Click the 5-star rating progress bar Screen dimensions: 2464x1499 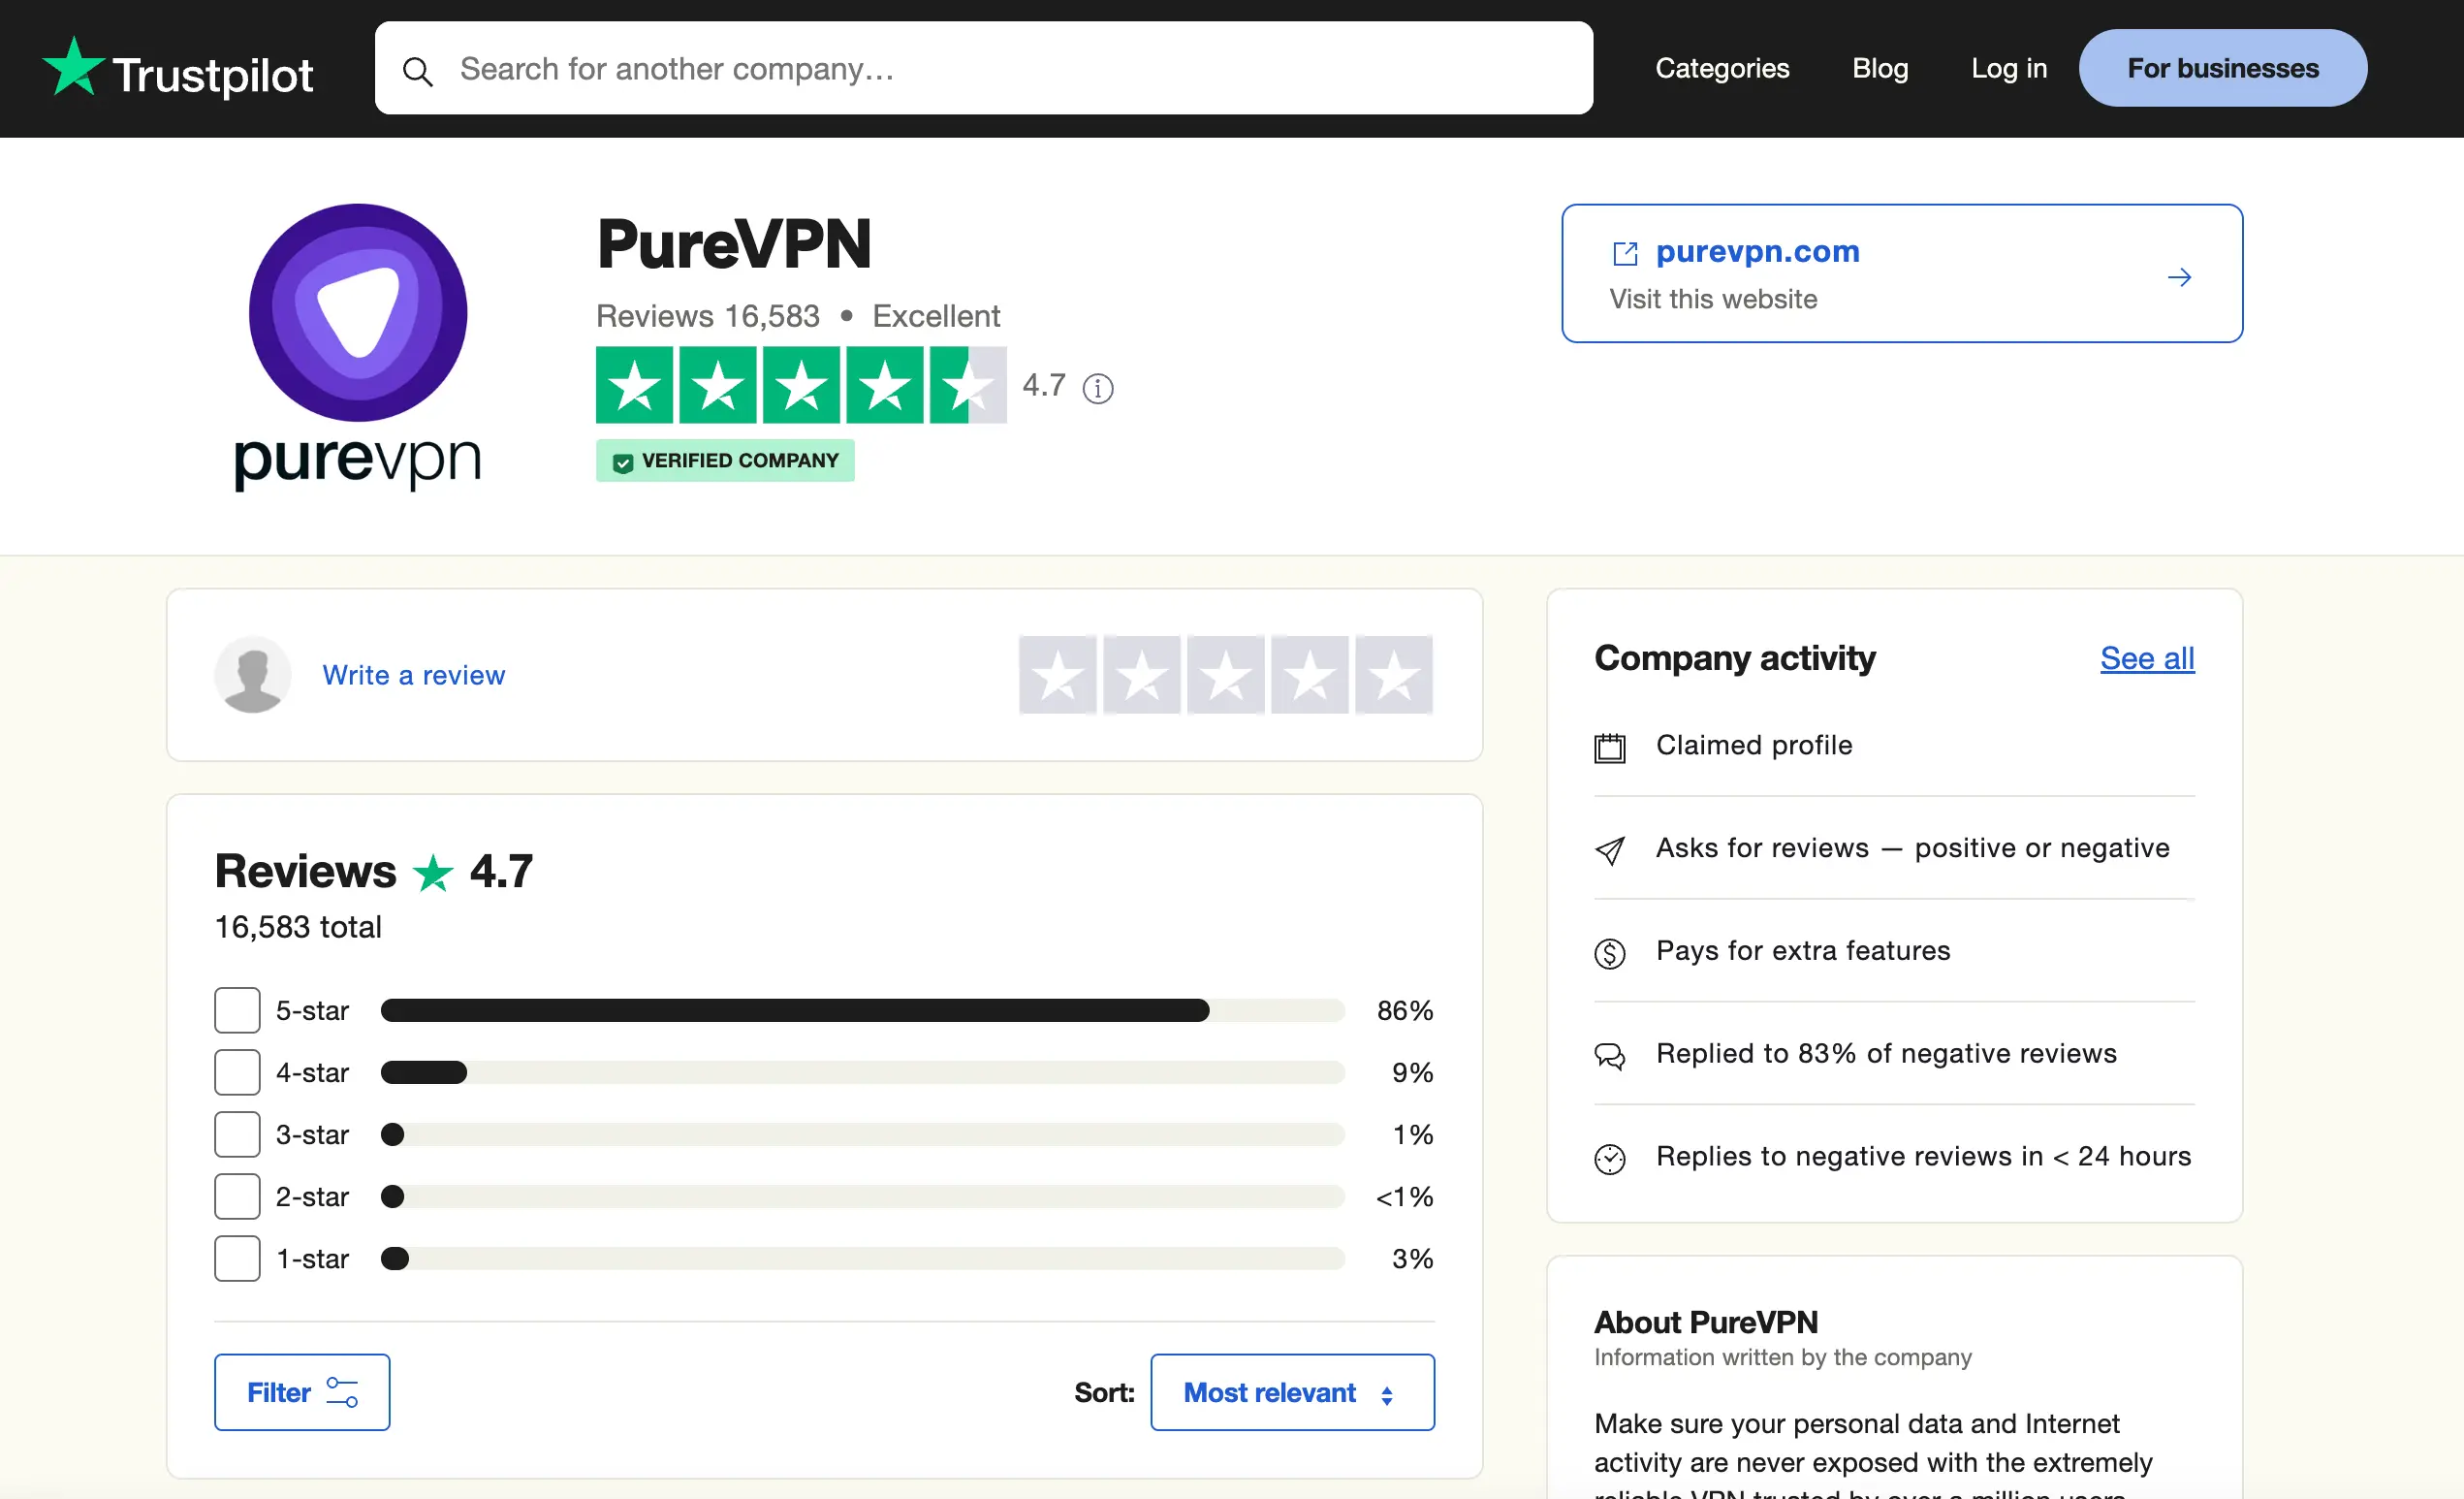pyautogui.click(x=862, y=1010)
